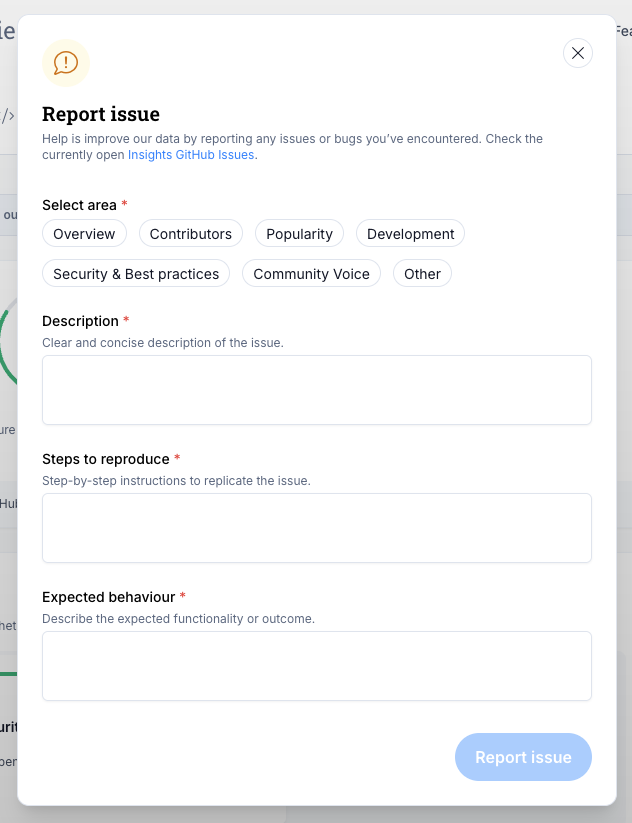Focus the Expected behaviour text box
The width and height of the screenshot is (632, 823).
317,666
